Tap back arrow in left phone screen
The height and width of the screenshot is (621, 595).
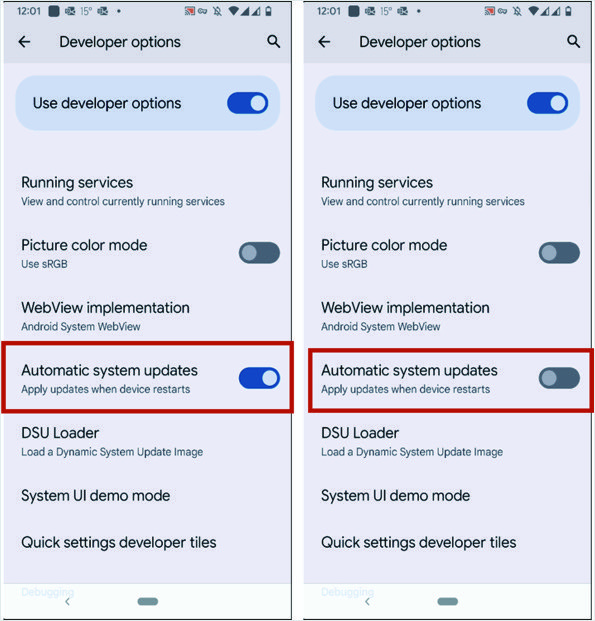(x=25, y=42)
